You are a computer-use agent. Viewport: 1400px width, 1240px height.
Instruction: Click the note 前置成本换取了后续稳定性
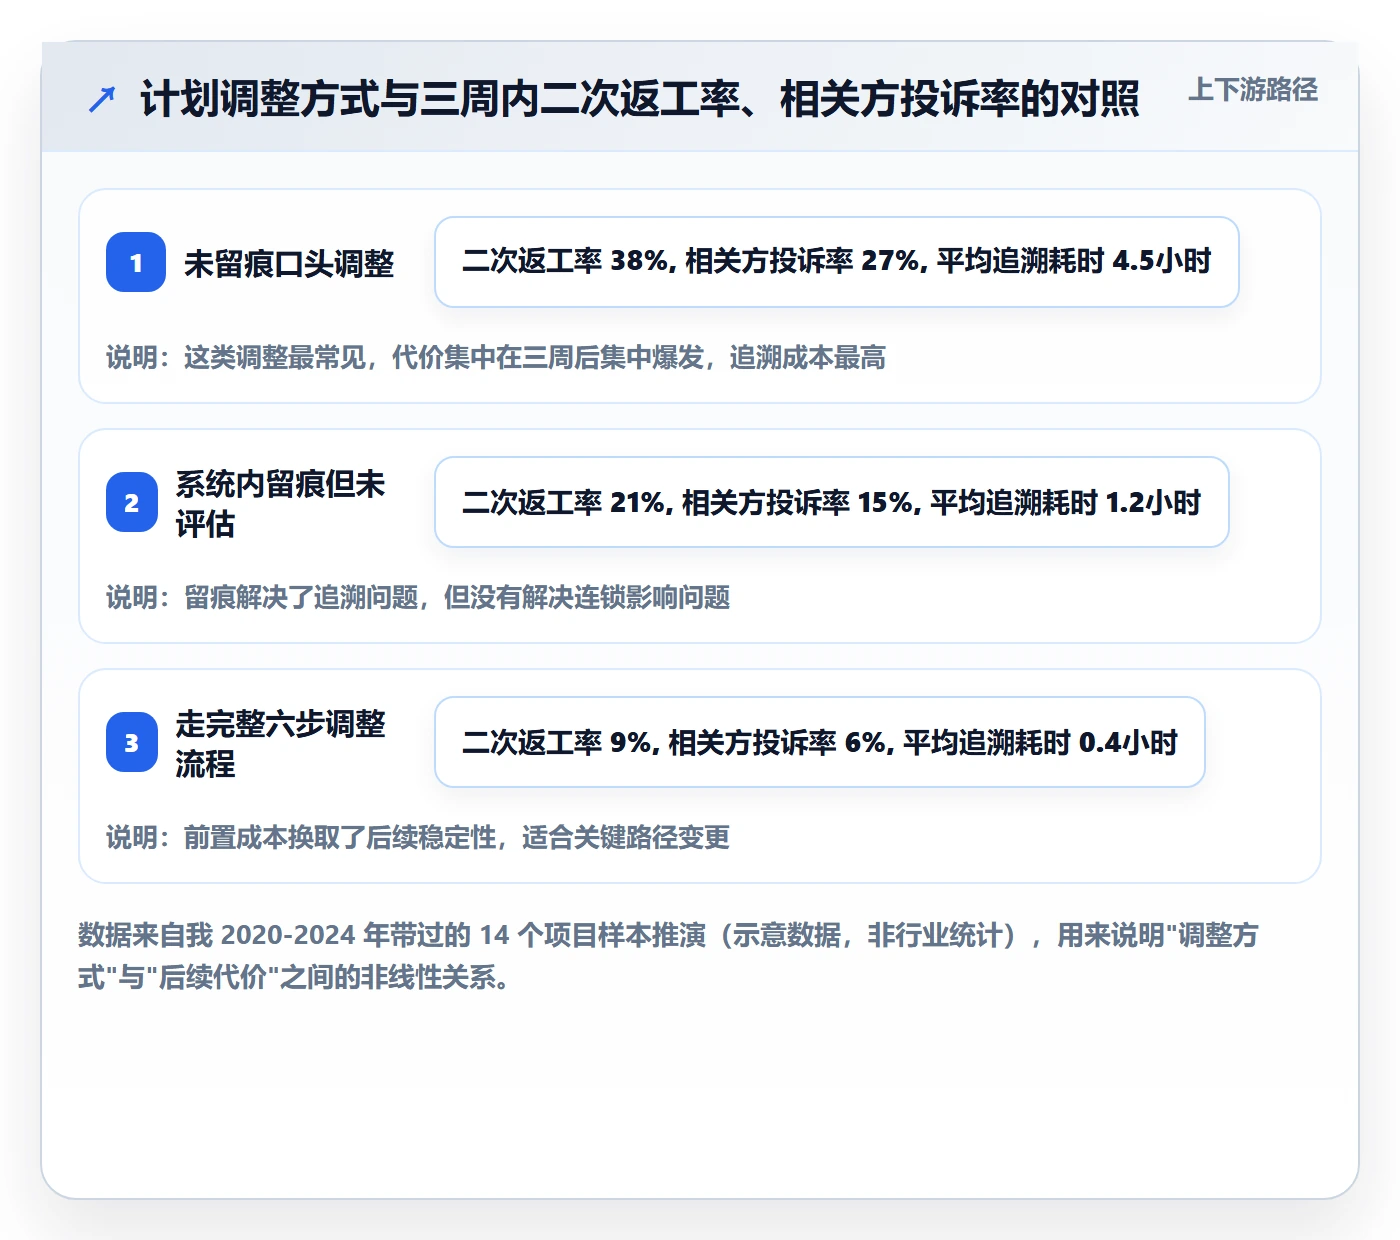pyautogui.click(x=418, y=838)
